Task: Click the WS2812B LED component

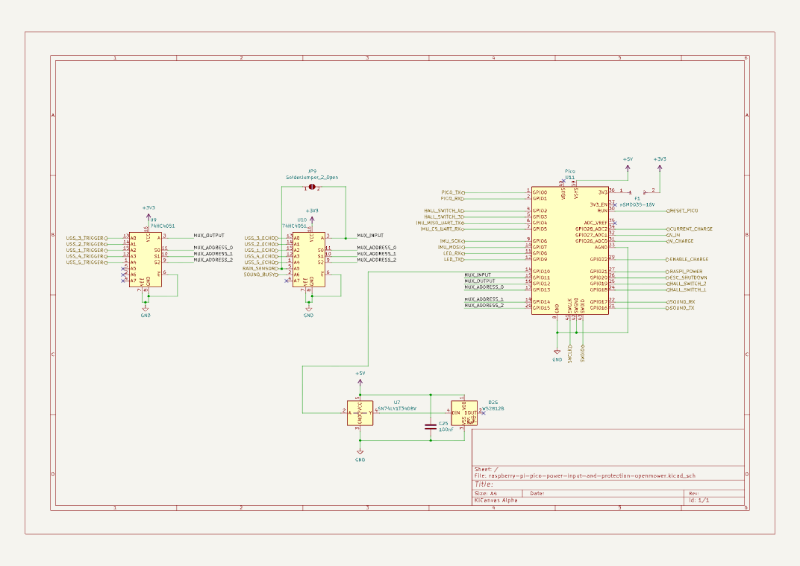Action: click(465, 412)
